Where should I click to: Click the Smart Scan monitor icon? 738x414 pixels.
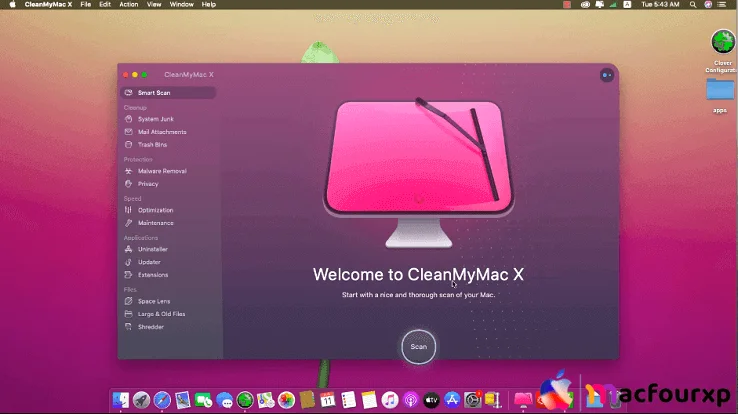tap(128, 93)
